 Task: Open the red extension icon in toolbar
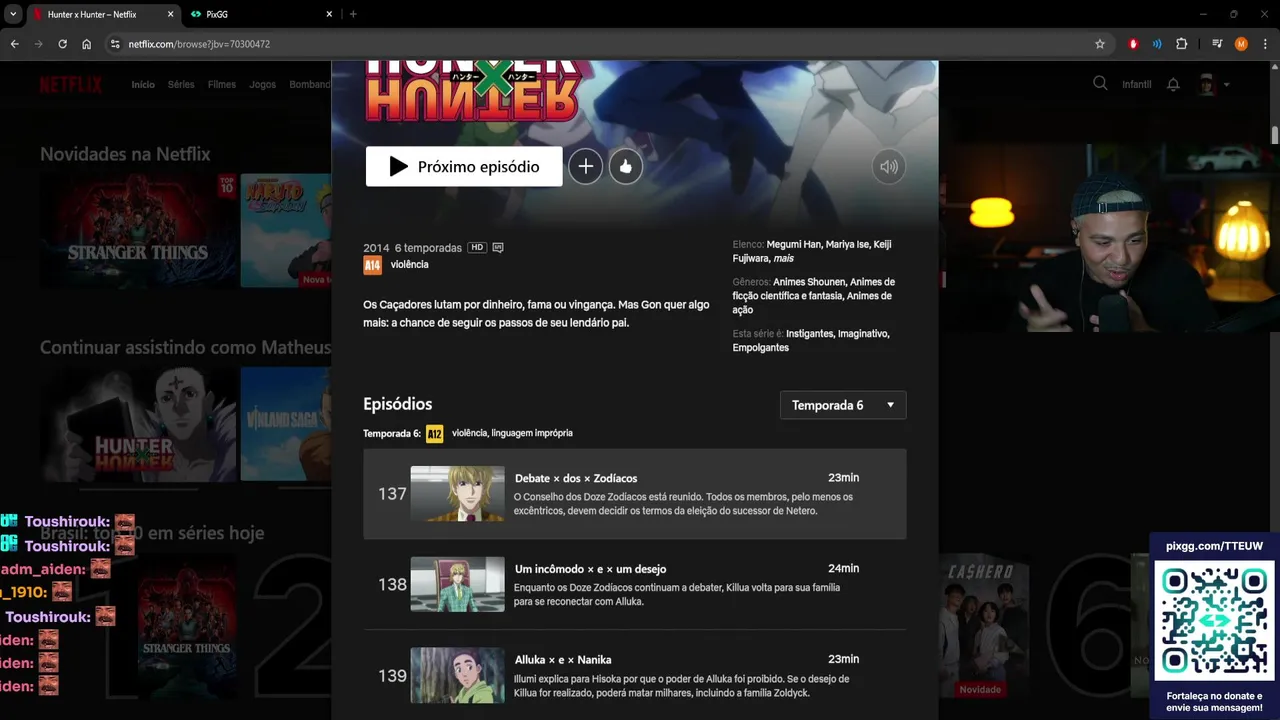[1133, 44]
